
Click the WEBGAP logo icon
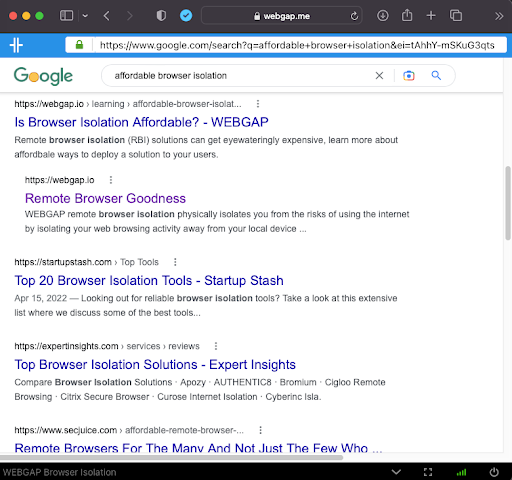[x=16, y=45]
